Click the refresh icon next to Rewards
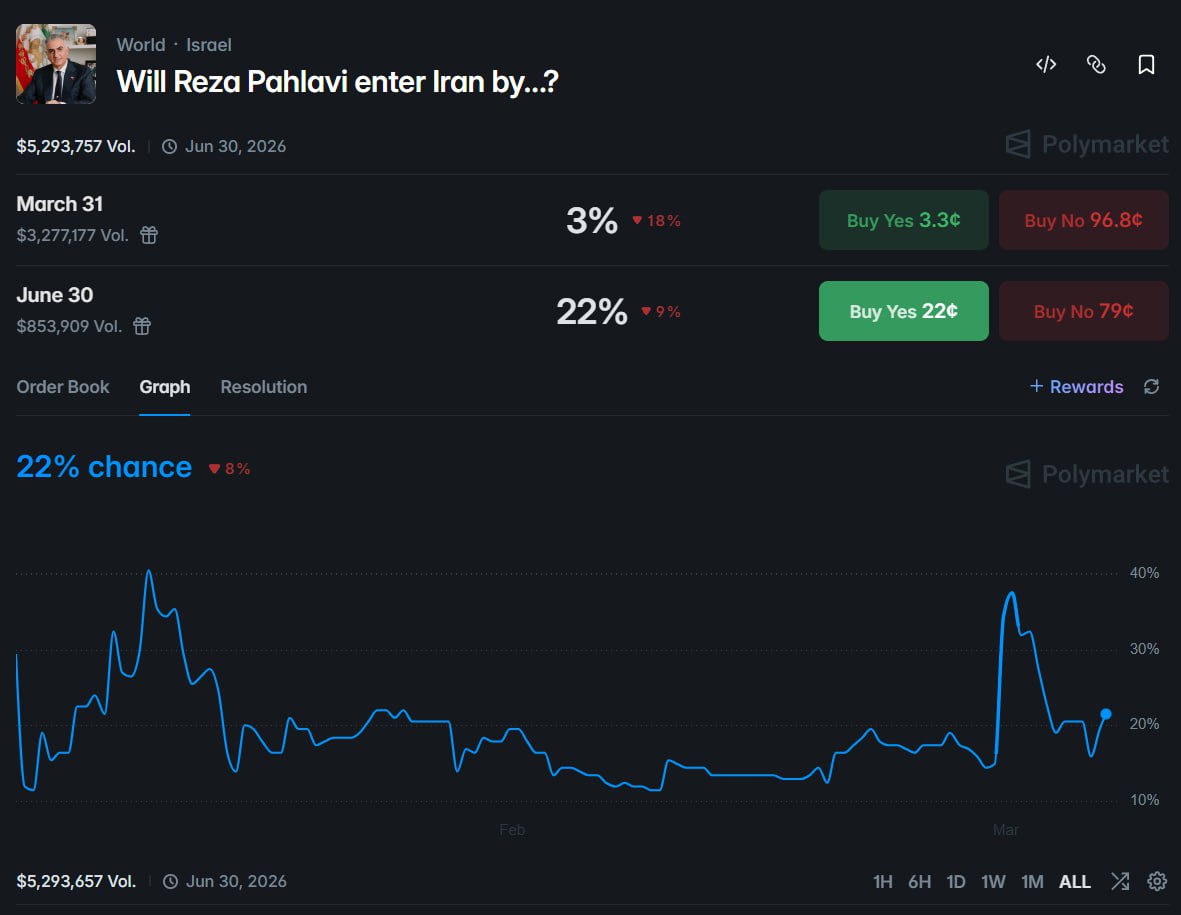 click(1152, 387)
